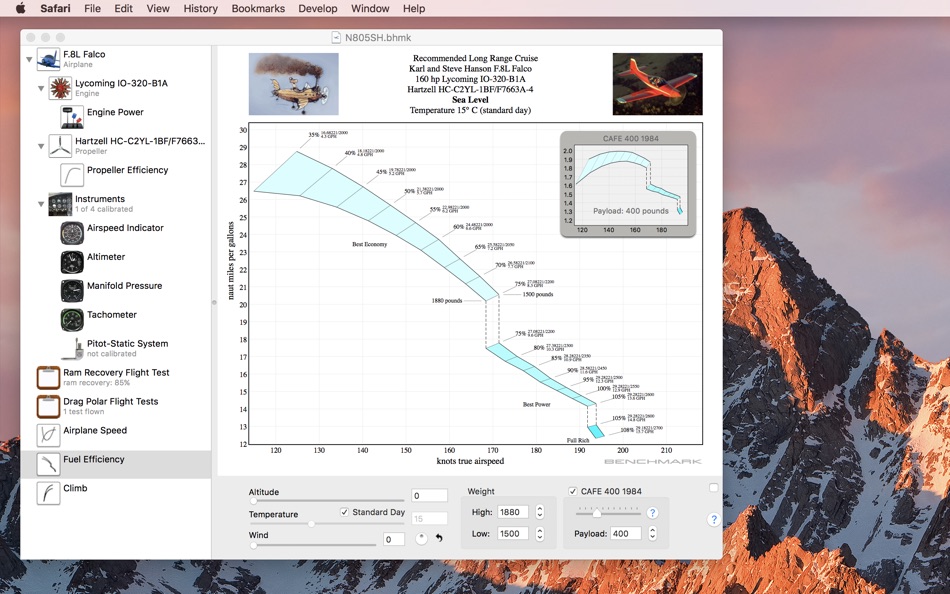Open the Airplane Speed chart icon
Screen dimensions: 950x594
[x=48, y=435]
